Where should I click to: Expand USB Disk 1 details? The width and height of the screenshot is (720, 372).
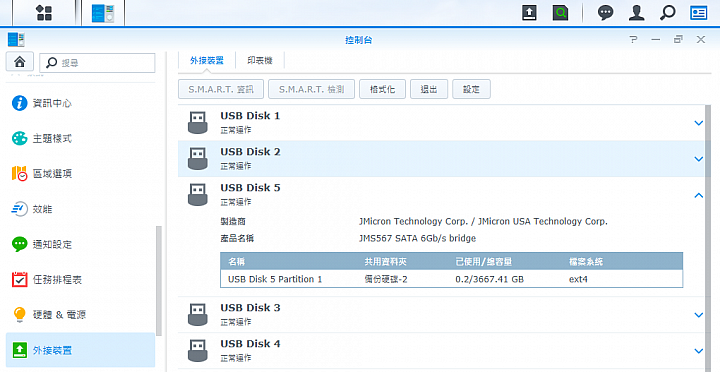[698, 123]
